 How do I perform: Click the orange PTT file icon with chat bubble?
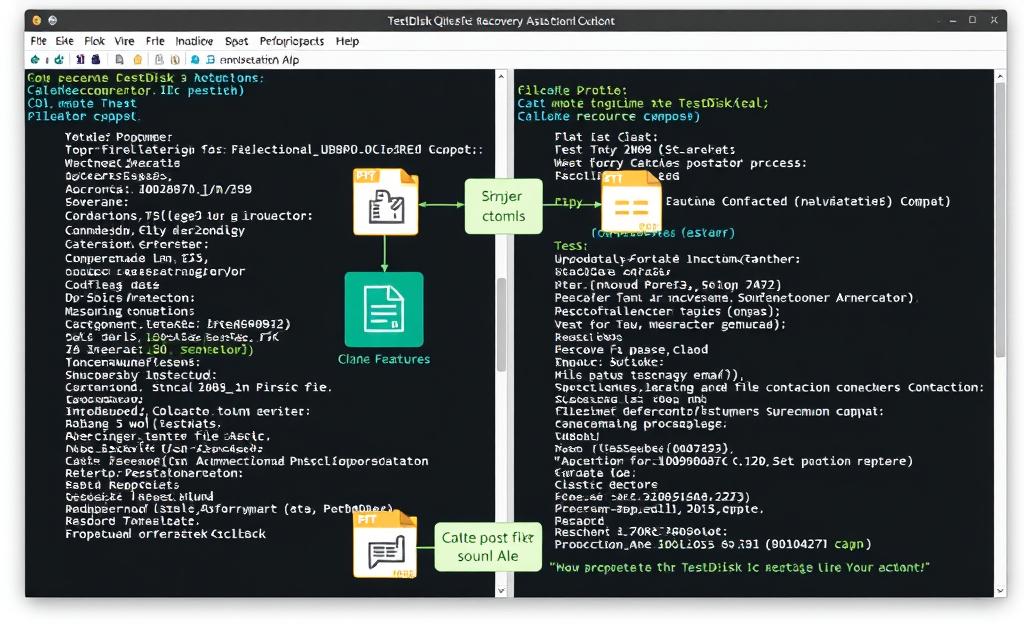tap(385, 545)
